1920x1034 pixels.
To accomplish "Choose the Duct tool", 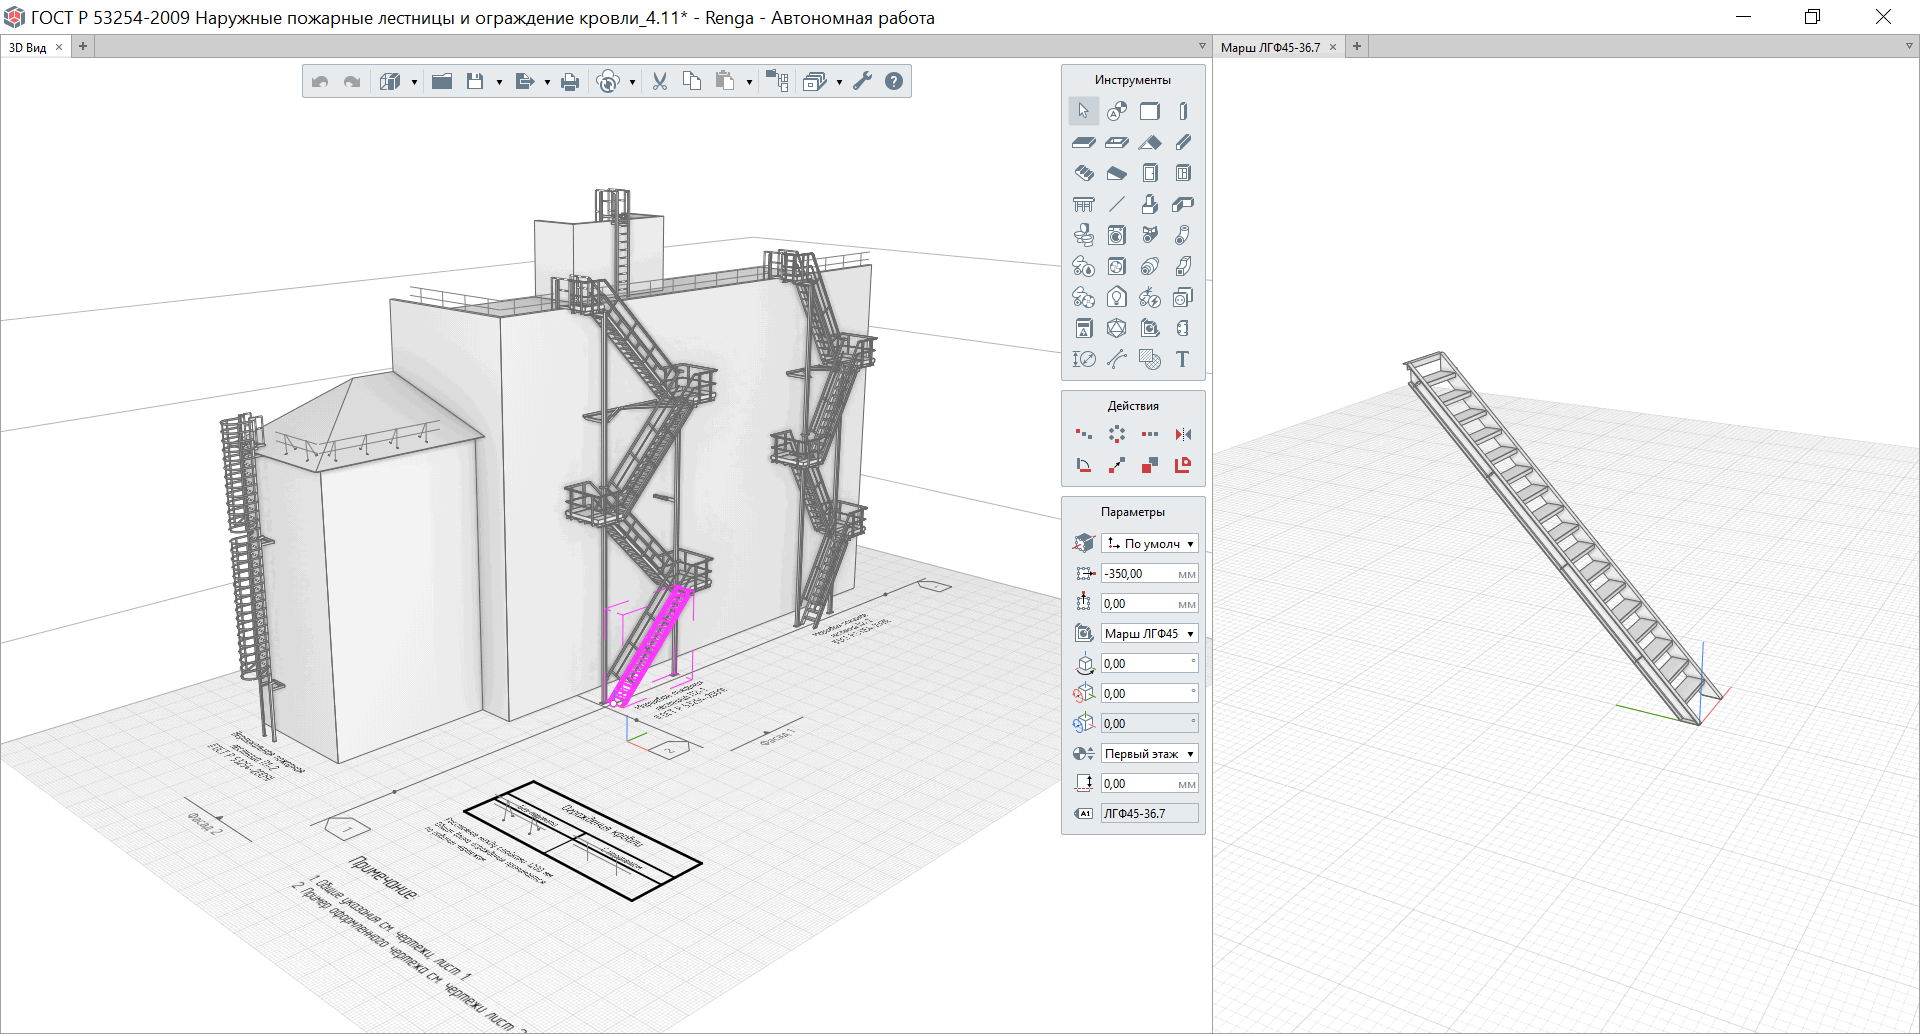I will click(x=1183, y=266).
